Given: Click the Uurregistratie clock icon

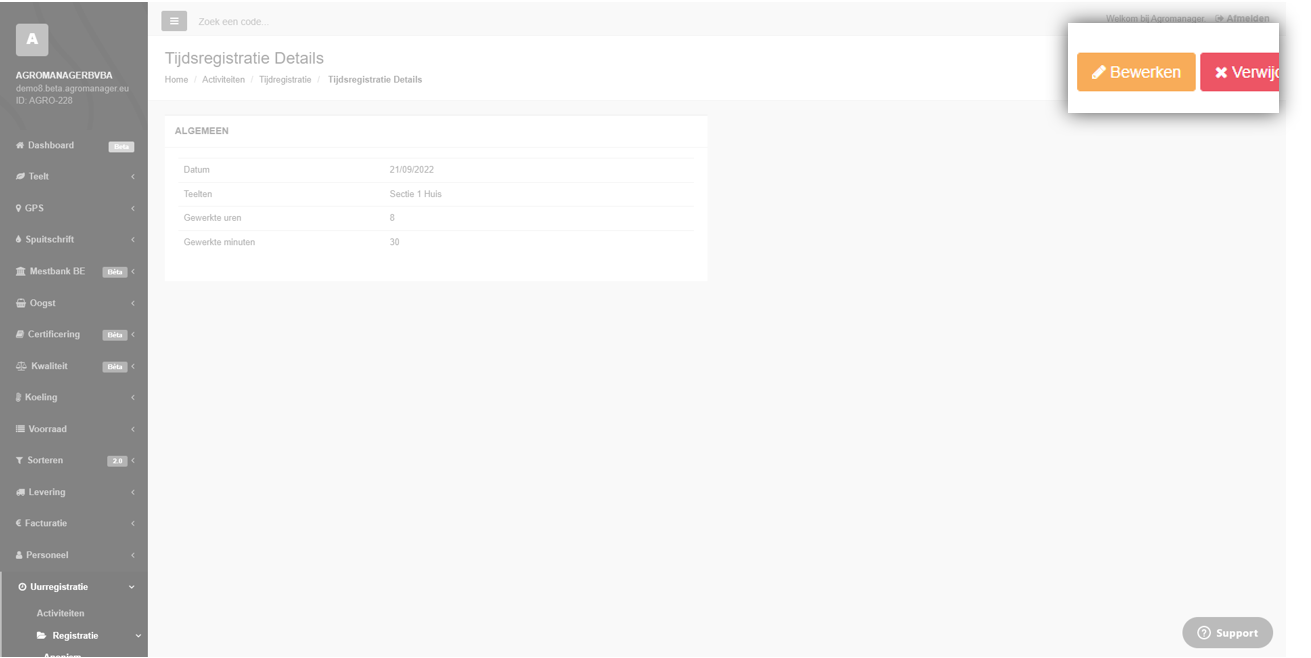Looking at the screenshot, I should tap(22, 587).
